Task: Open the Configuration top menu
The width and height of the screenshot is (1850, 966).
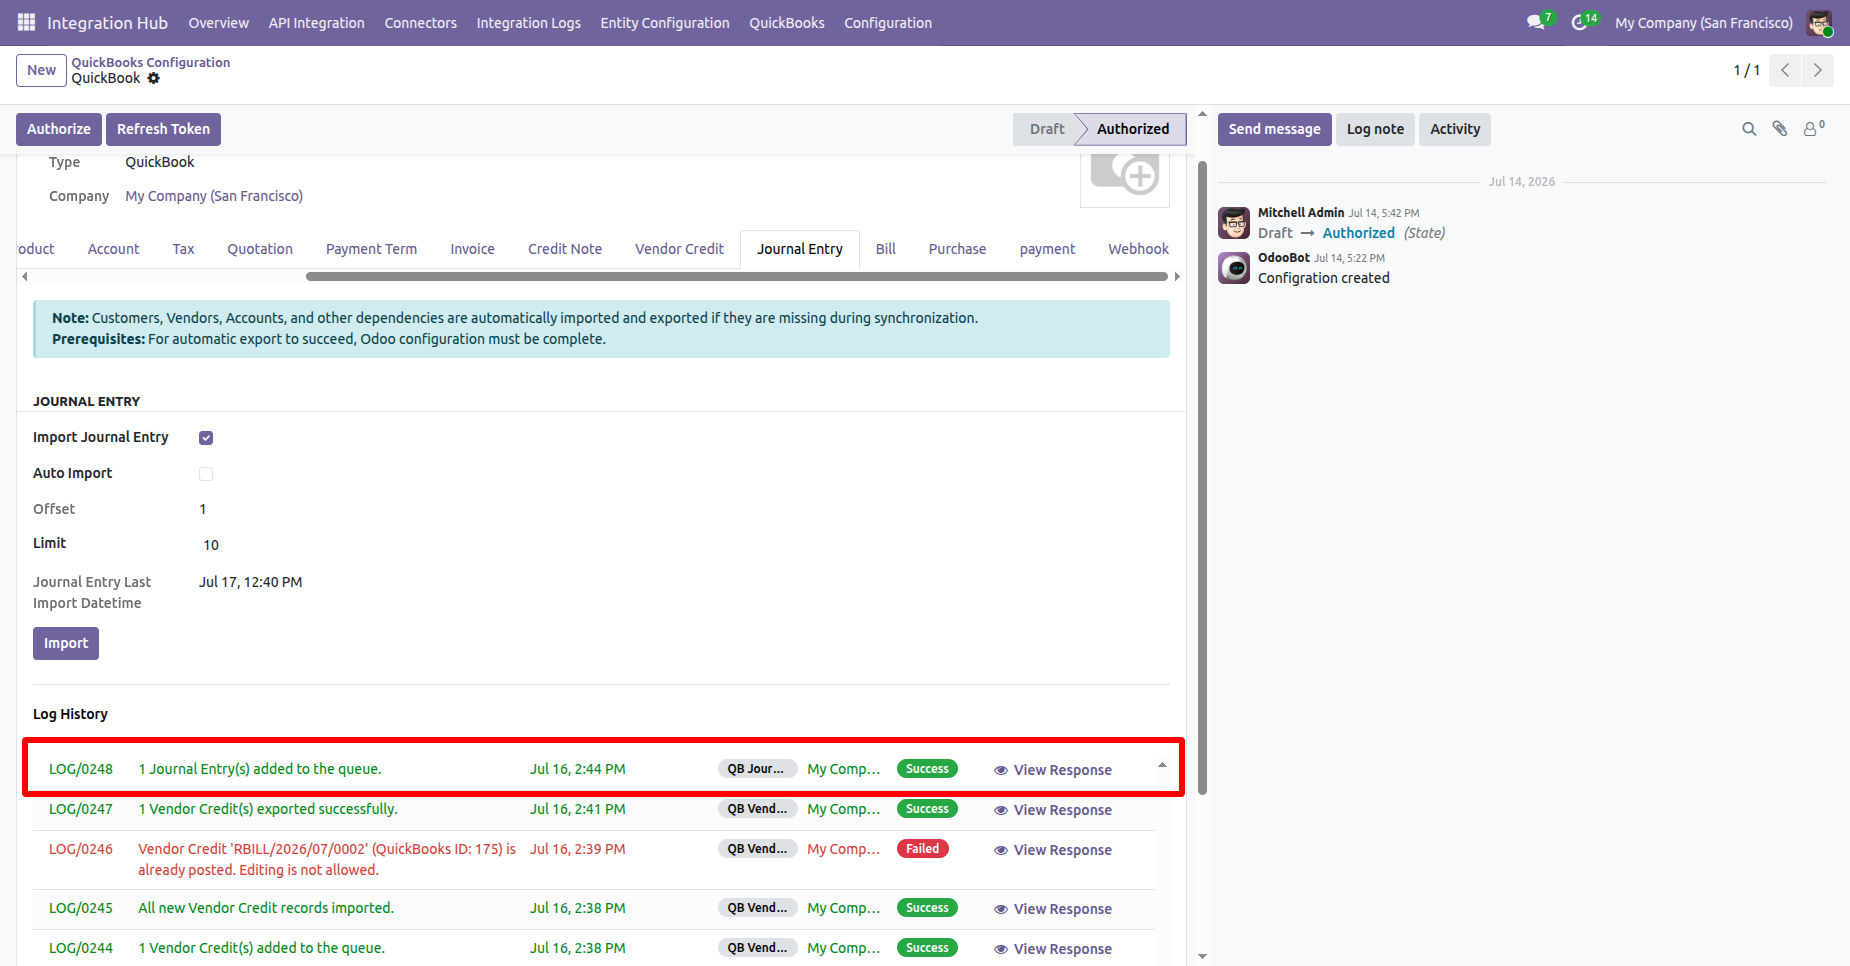Action: tap(888, 22)
